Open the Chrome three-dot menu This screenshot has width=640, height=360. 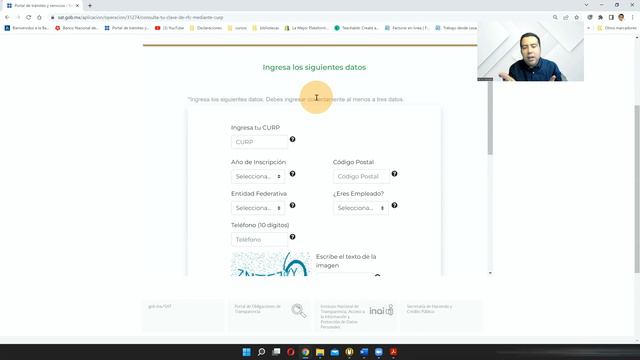[x=633, y=18]
